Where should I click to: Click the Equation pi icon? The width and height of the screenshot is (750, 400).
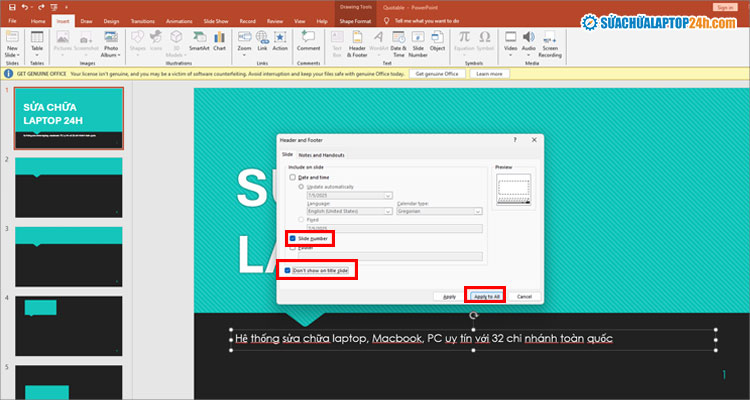coord(464,37)
